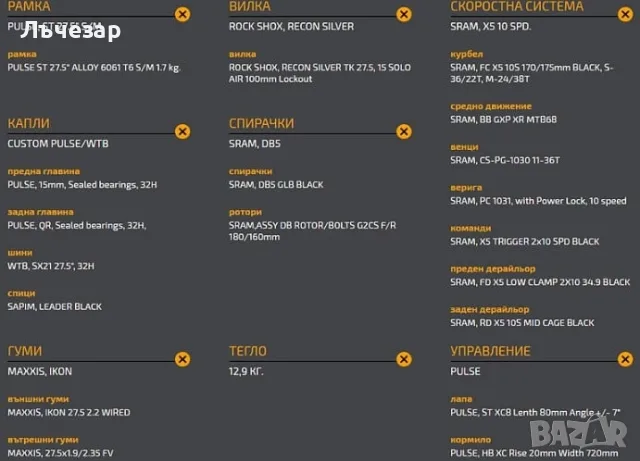Collapse the ВИЛКА section with its X icon

click(404, 14)
